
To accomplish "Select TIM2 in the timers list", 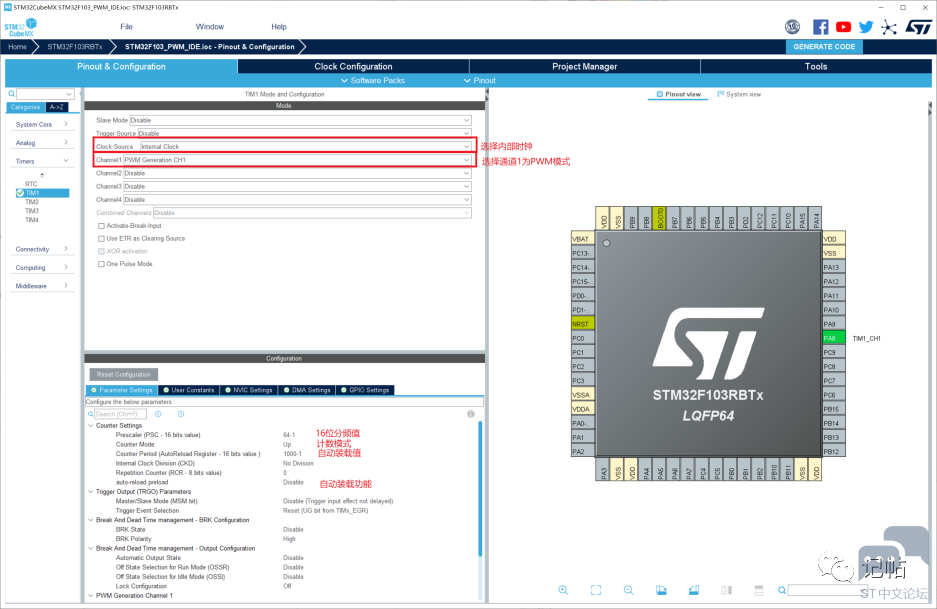I will click(x=32, y=202).
